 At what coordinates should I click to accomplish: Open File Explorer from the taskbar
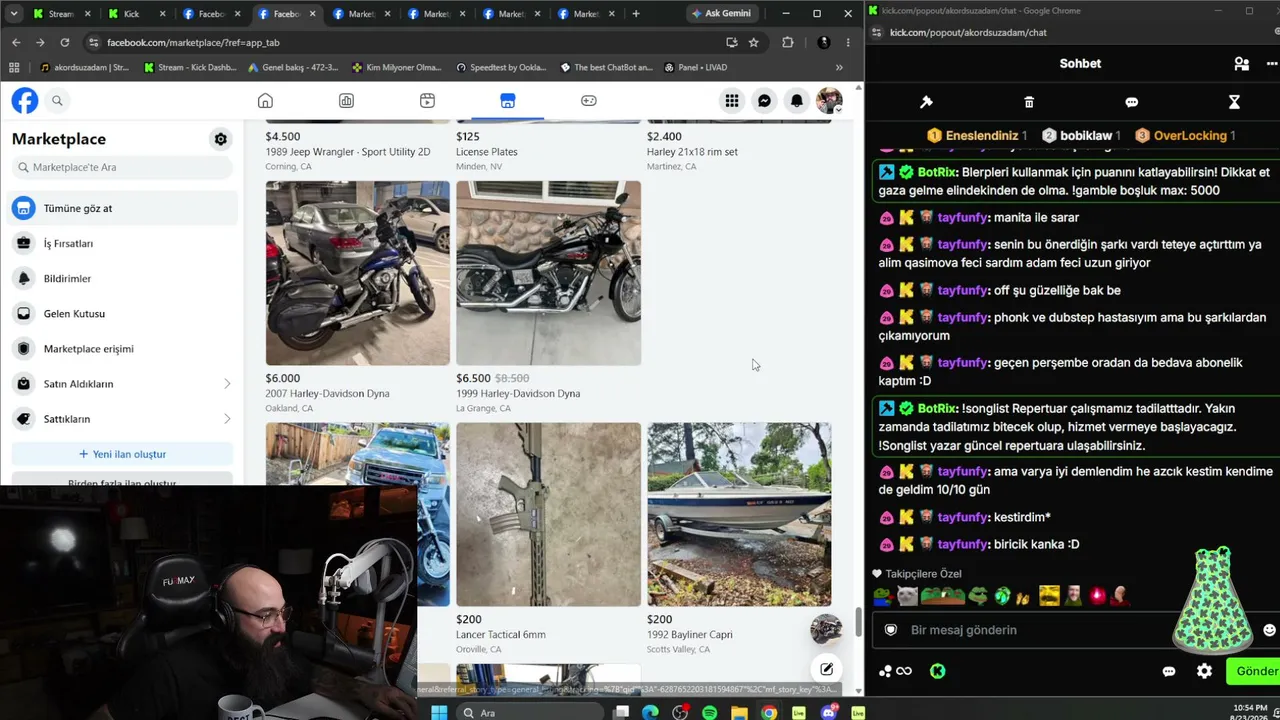tap(739, 712)
